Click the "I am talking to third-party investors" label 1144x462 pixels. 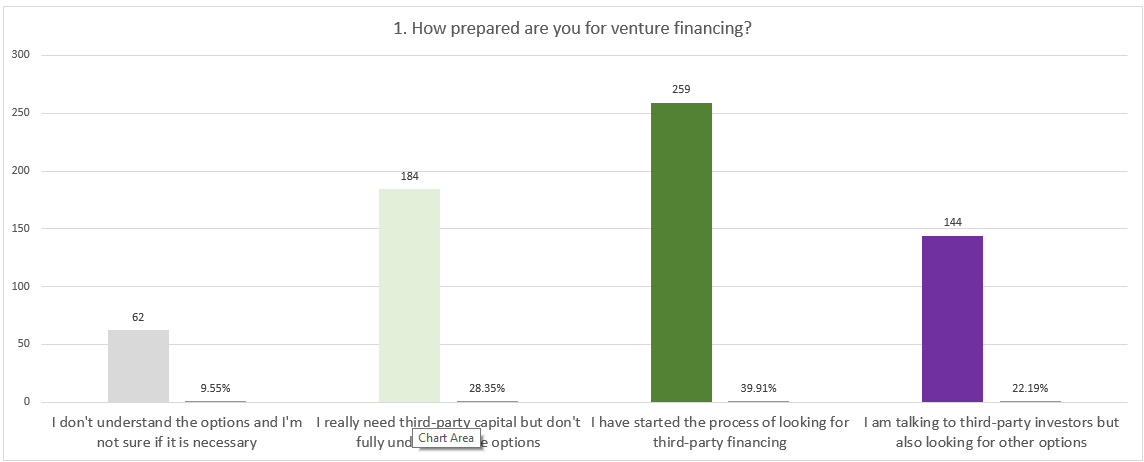point(991,432)
